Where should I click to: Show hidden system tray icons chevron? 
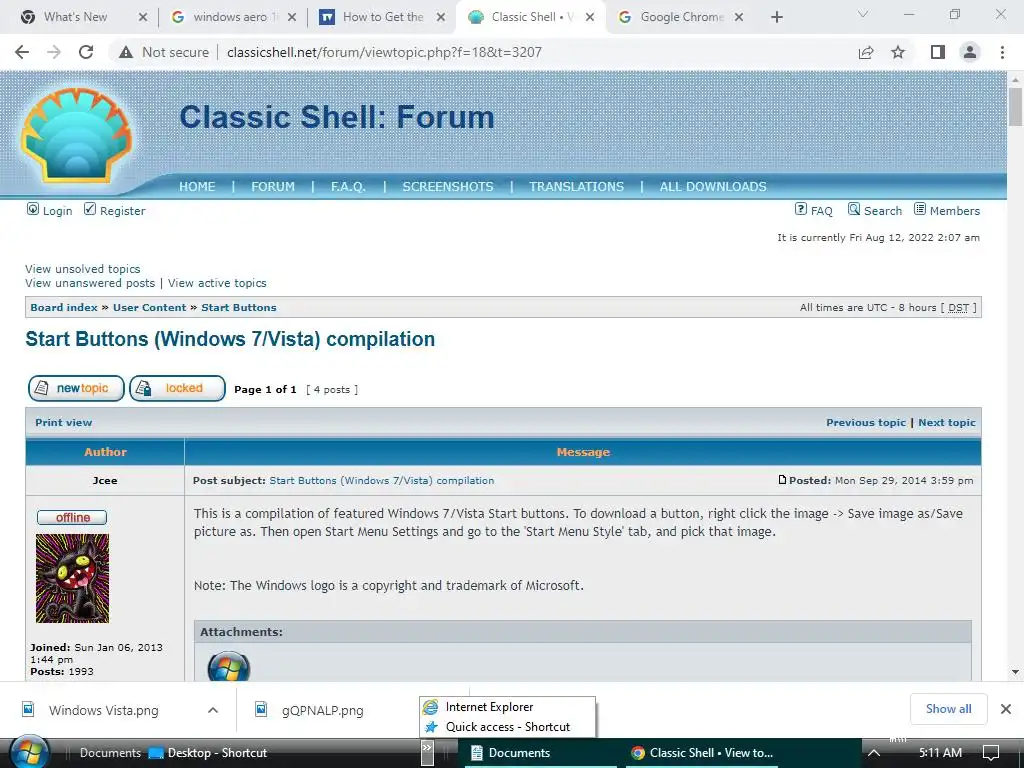[x=874, y=753]
